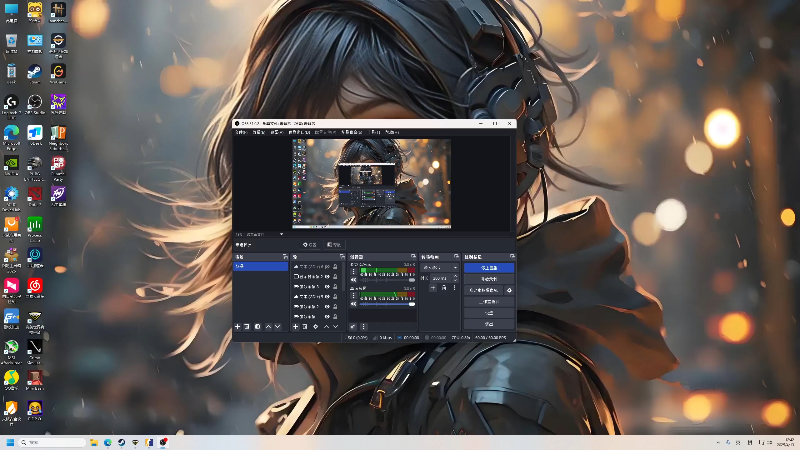Pop out the Audio Mixer dock with its float icon
This screenshot has width=800, height=450.
click(413, 257)
